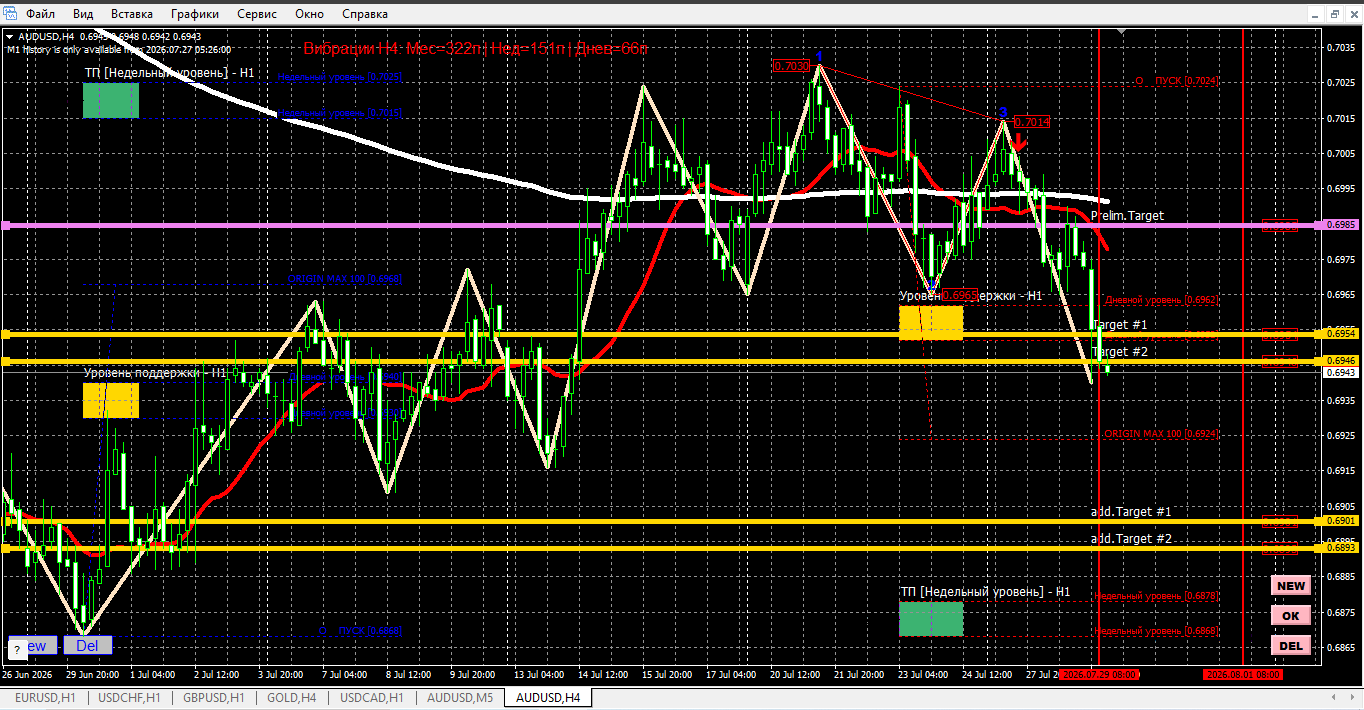
Task: Click the 0.6901 yellow axis price label
Action: click(x=1342, y=521)
